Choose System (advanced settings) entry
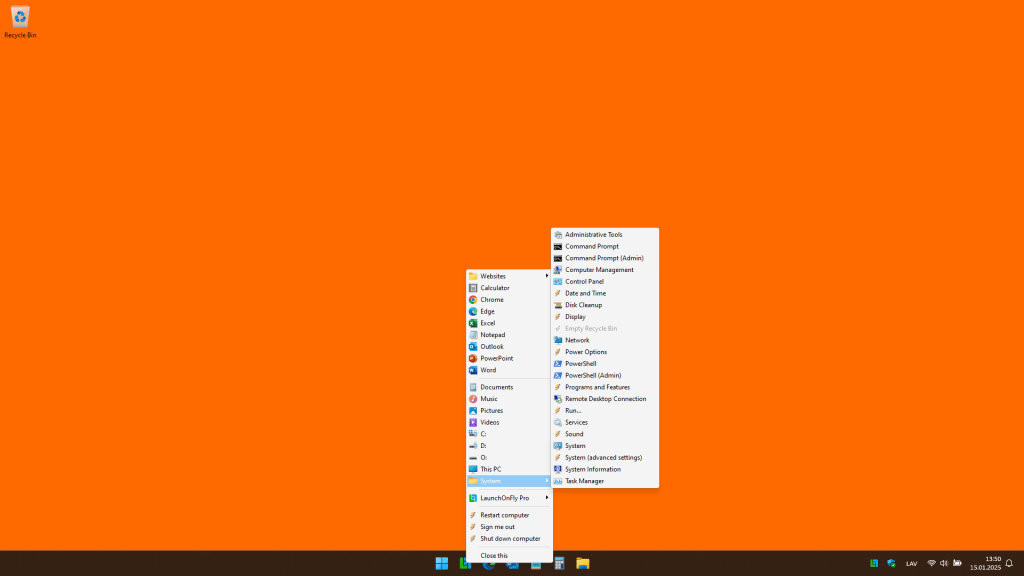The image size is (1024, 576). [603, 458]
